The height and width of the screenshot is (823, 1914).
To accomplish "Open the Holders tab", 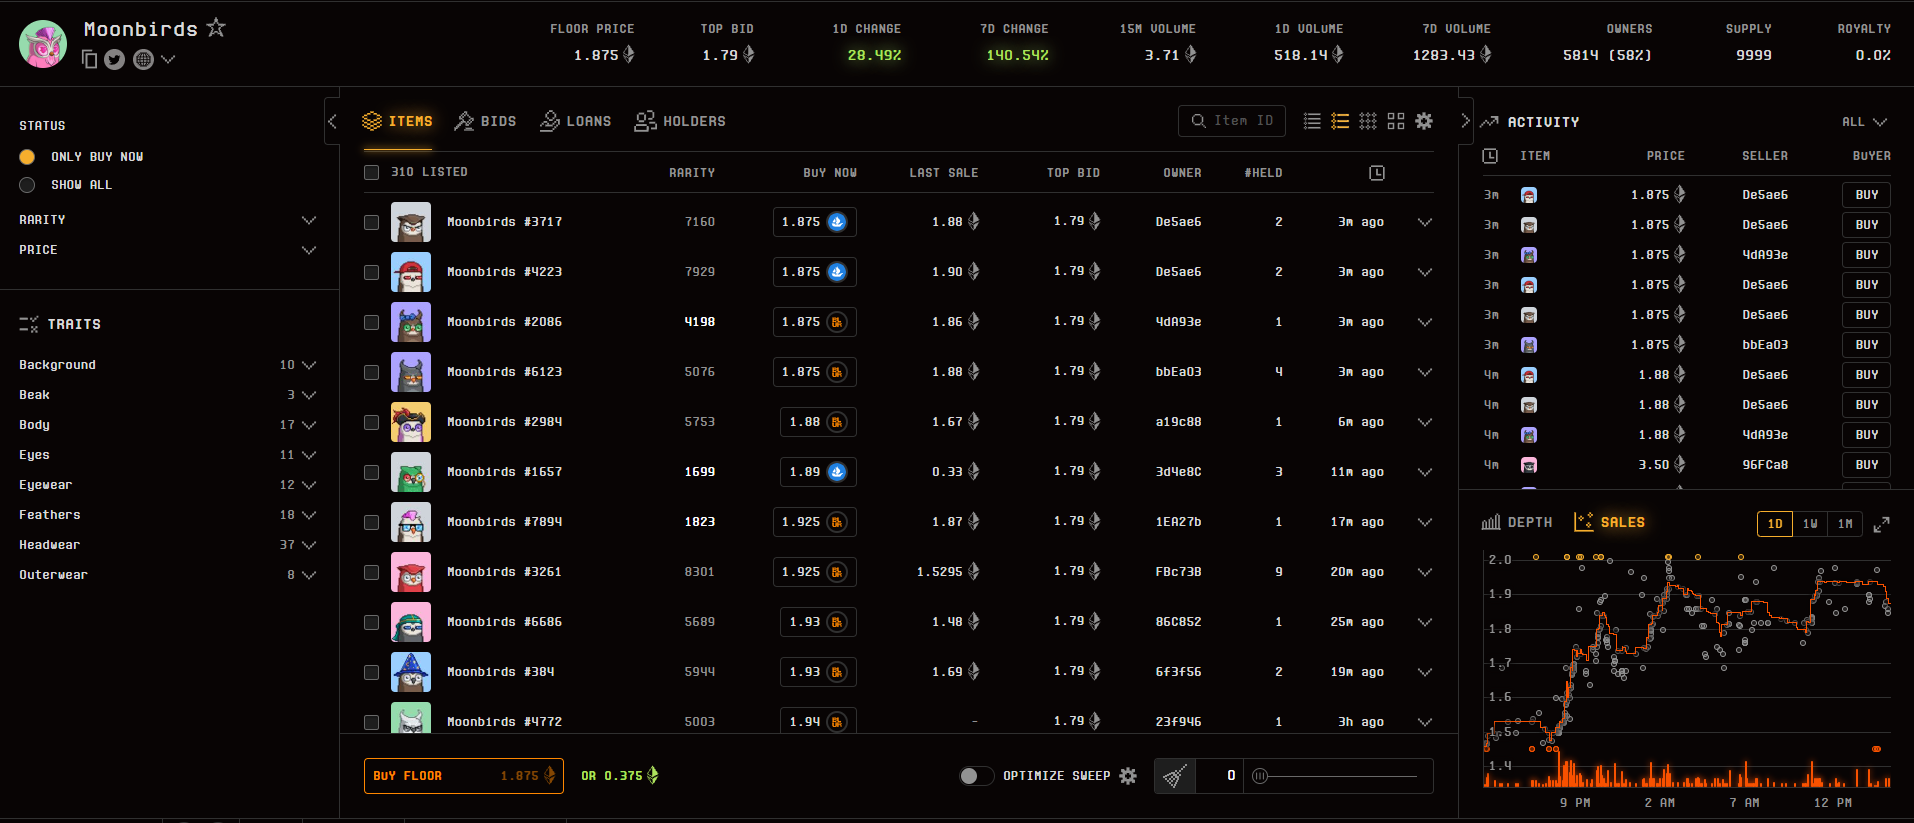I will (x=680, y=121).
